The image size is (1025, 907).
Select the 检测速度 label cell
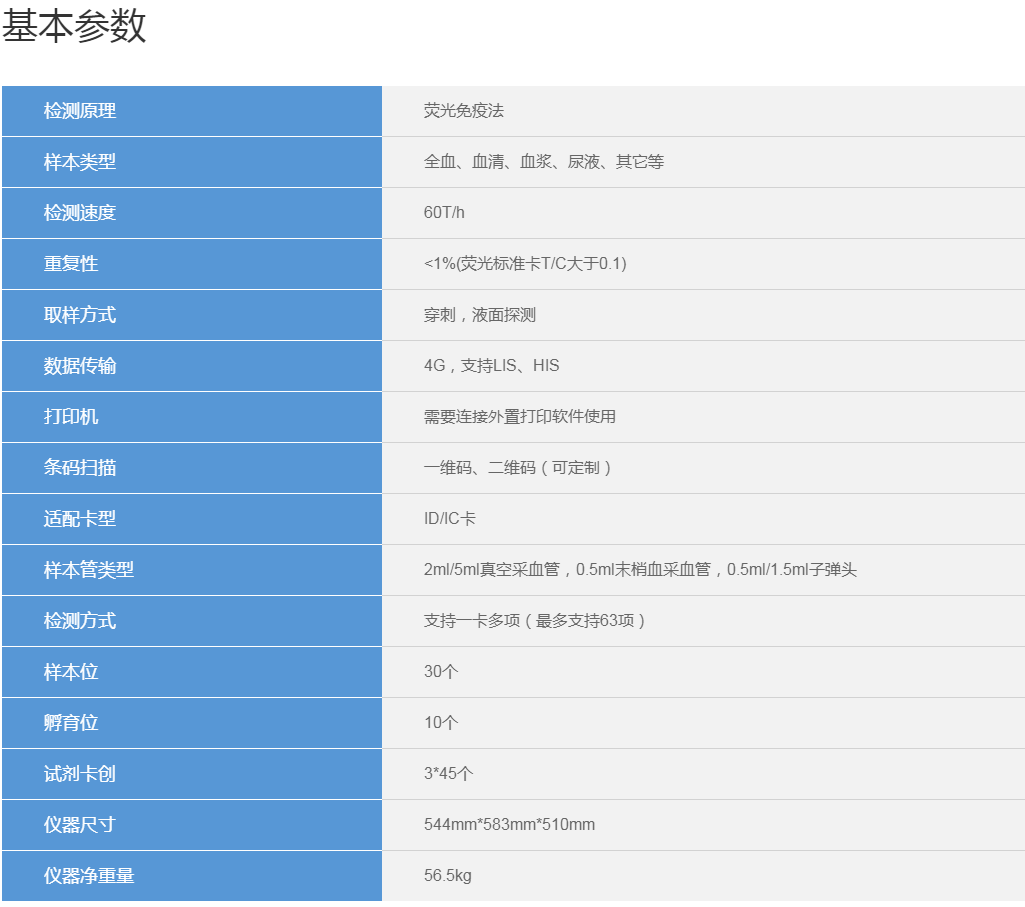pos(192,213)
